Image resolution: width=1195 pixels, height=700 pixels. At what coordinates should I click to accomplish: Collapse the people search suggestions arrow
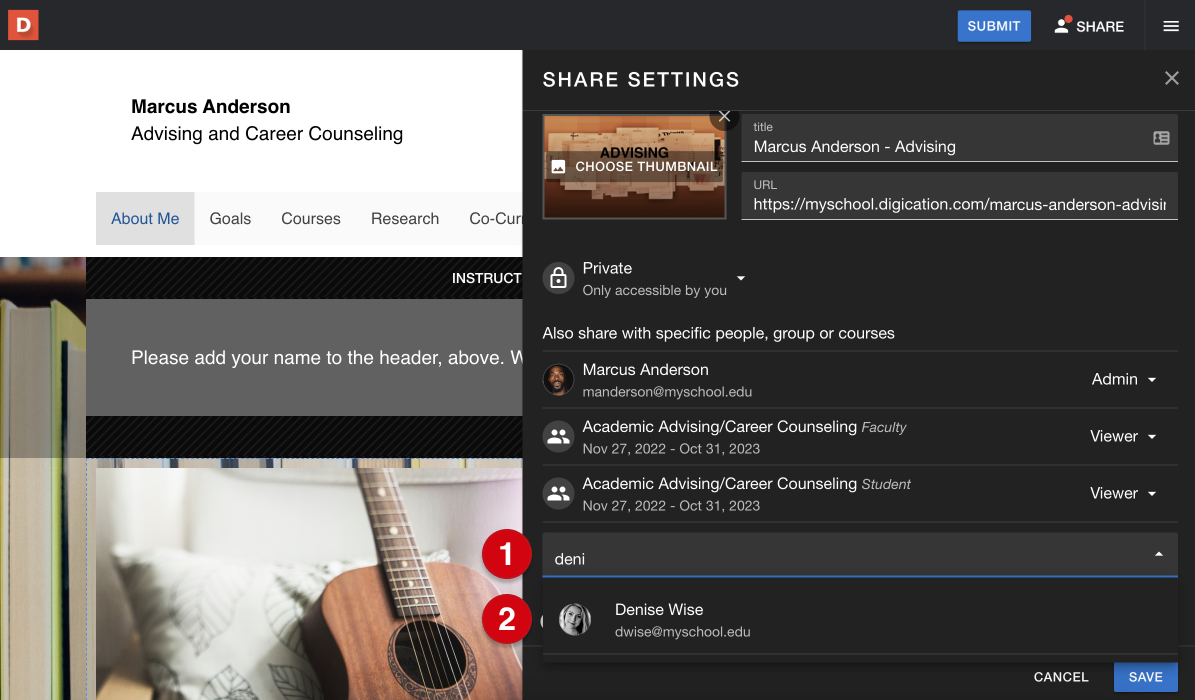click(x=1159, y=554)
